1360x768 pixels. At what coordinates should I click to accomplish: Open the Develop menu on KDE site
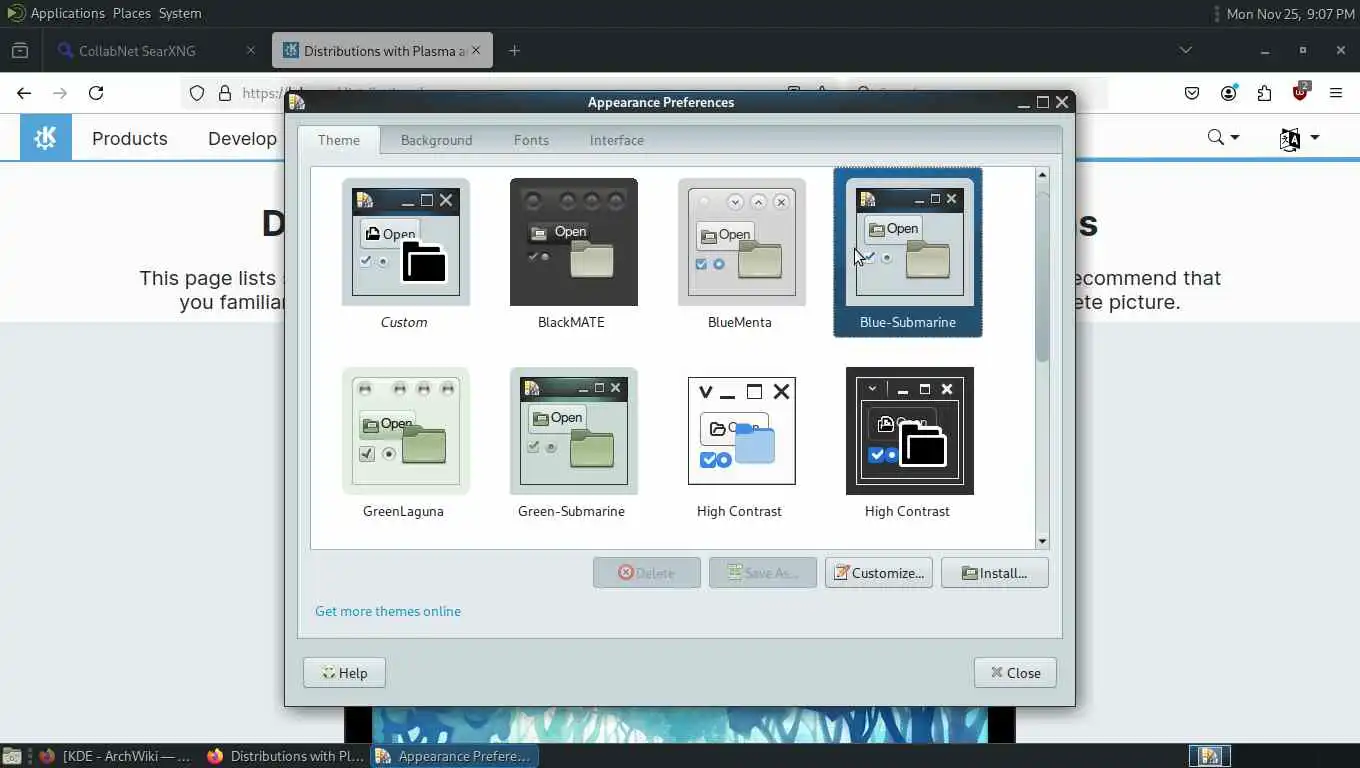click(242, 139)
